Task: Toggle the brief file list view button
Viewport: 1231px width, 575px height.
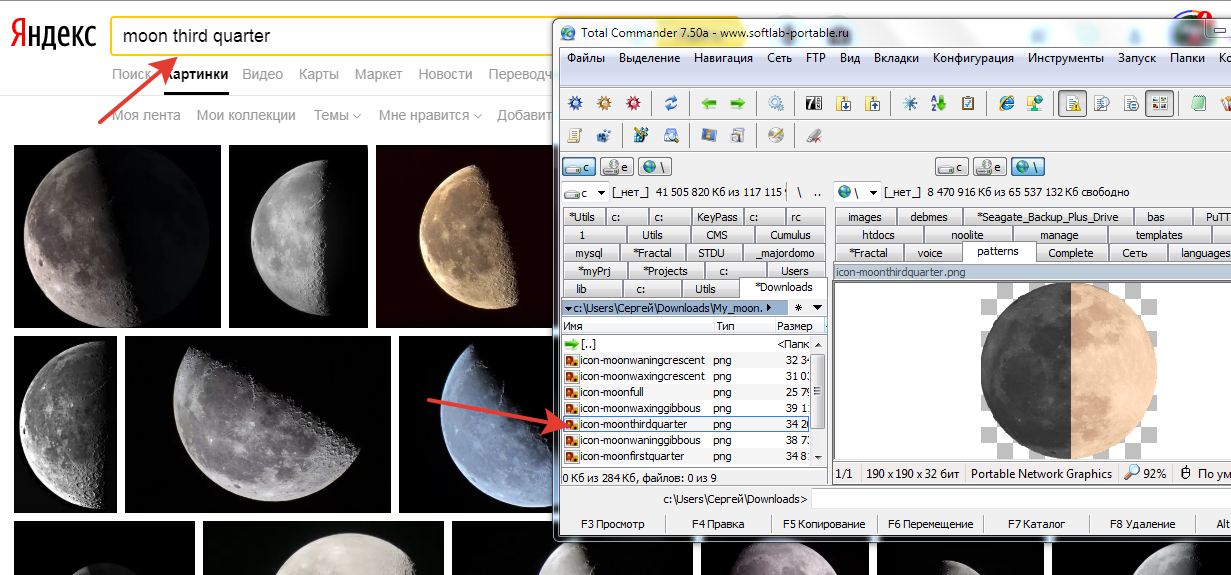Action: (1072, 103)
